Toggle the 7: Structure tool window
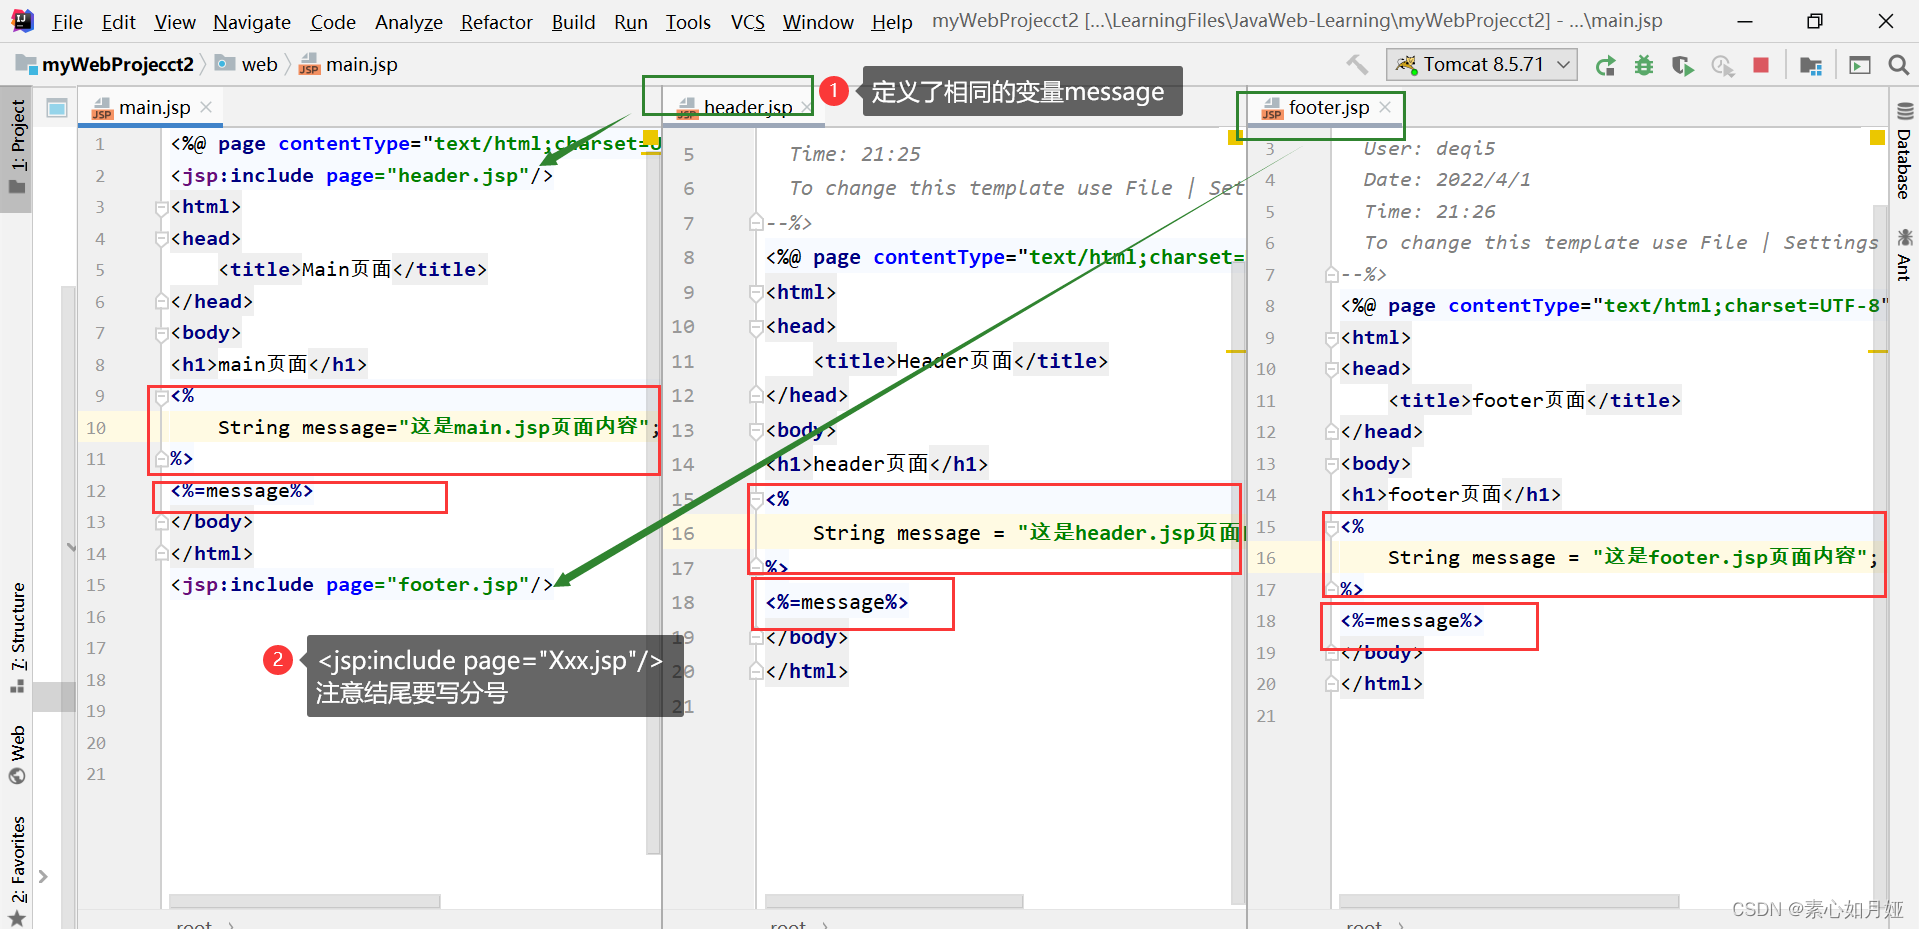The width and height of the screenshot is (1919, 929). pyautogui.click(x=17, y=638)
